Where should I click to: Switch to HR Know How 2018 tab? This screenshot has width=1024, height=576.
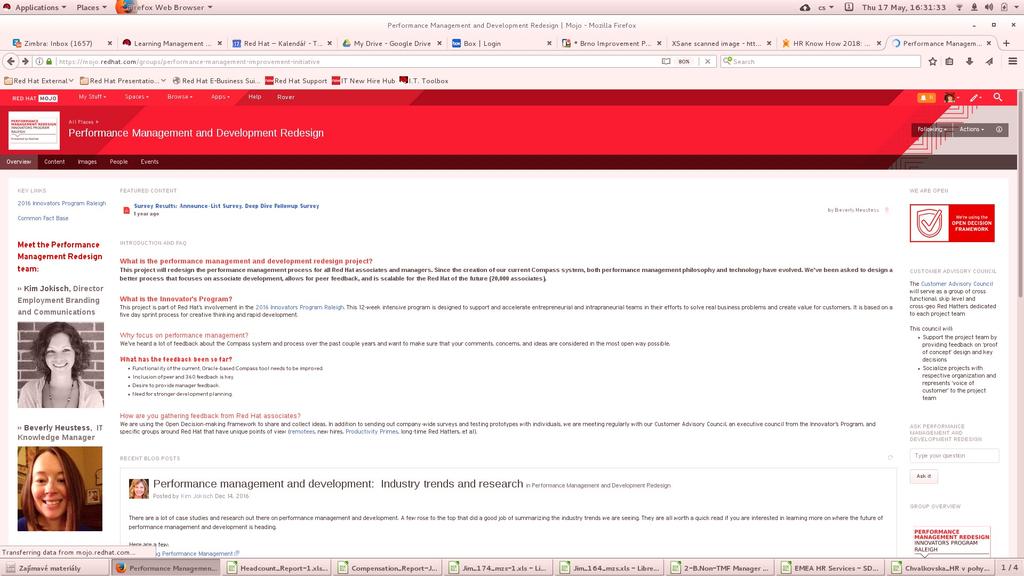point(829,43)
